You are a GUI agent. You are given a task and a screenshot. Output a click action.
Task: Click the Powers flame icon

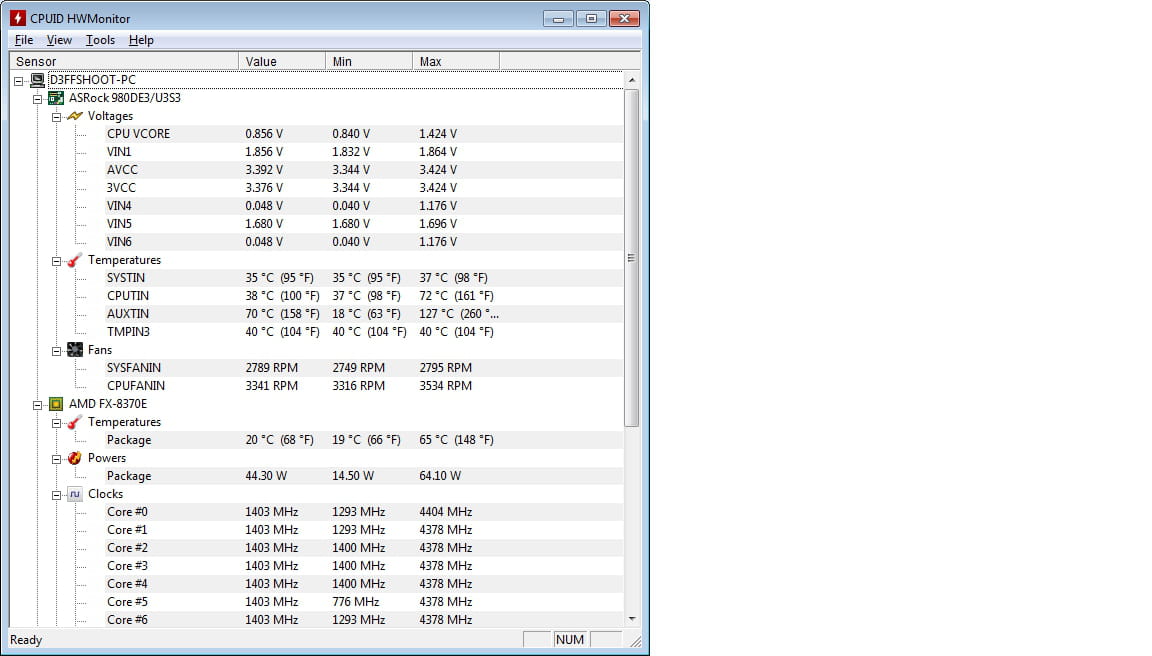click(75, 458)
